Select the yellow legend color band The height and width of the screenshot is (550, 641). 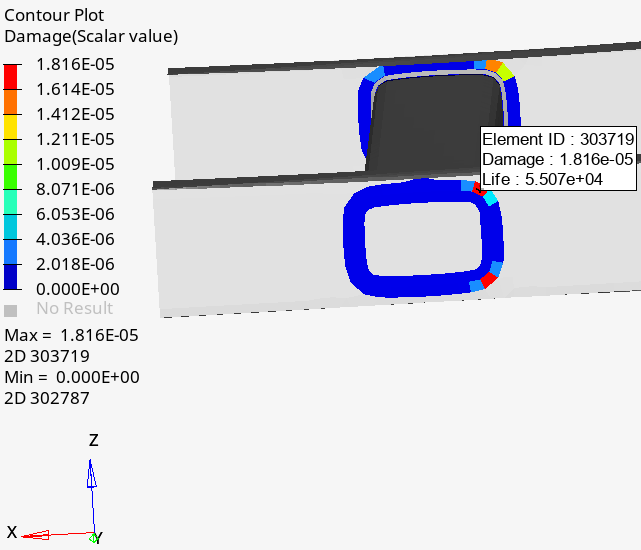click(x=11, y=127)
